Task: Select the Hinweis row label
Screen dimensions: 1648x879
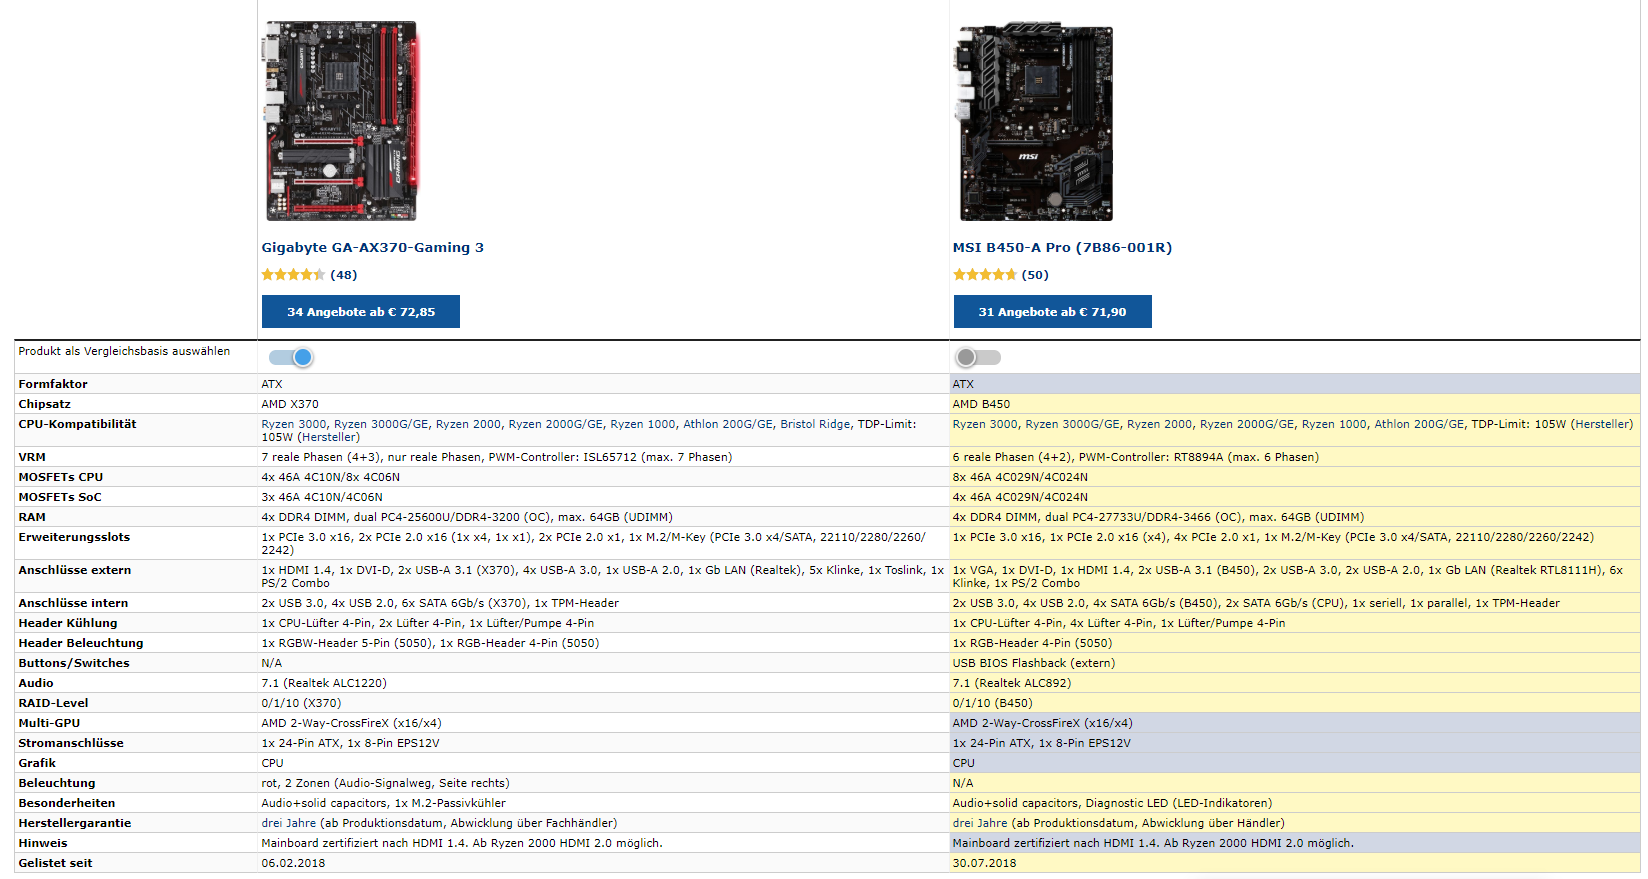Action: 43,843
